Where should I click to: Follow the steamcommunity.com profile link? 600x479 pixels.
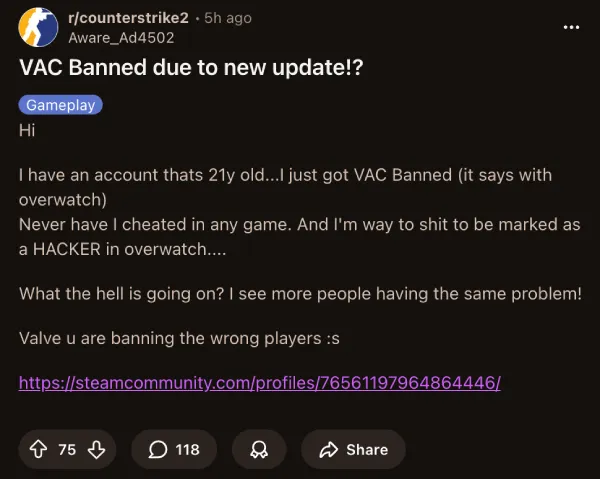(x=260, y=383)
